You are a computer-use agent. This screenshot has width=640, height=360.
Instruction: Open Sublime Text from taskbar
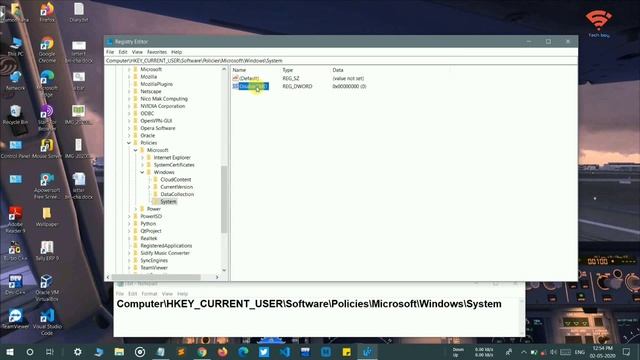(181, 352)
